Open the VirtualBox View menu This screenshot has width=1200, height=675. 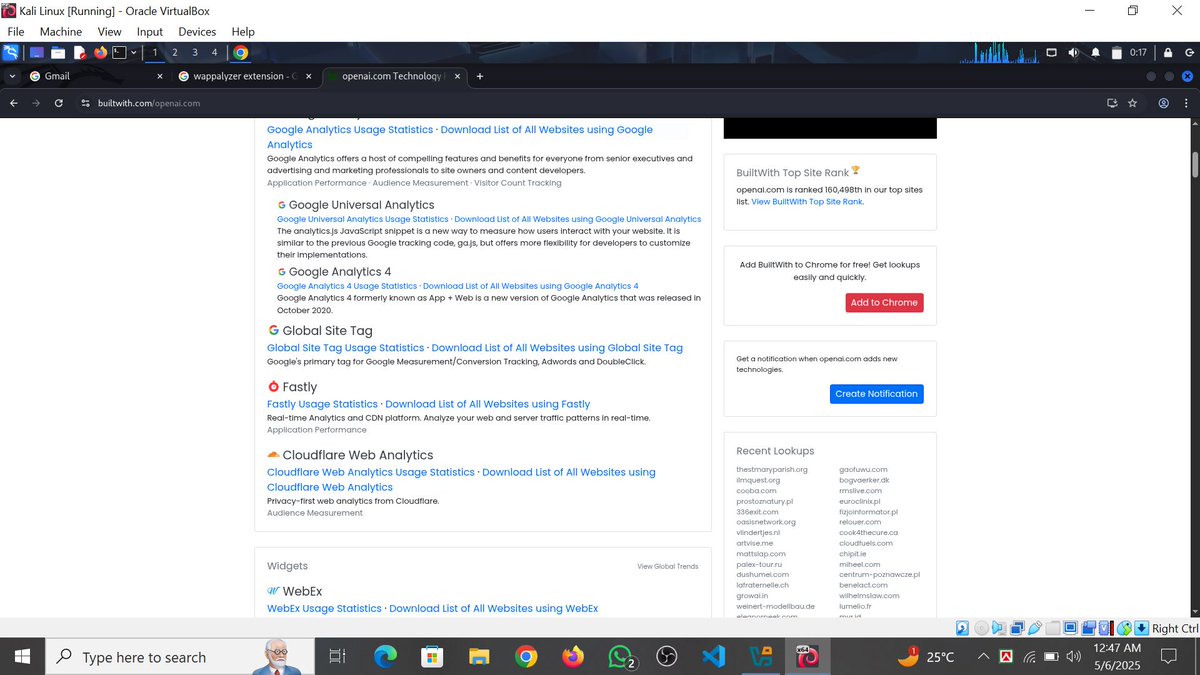click(x=109, y=32)
